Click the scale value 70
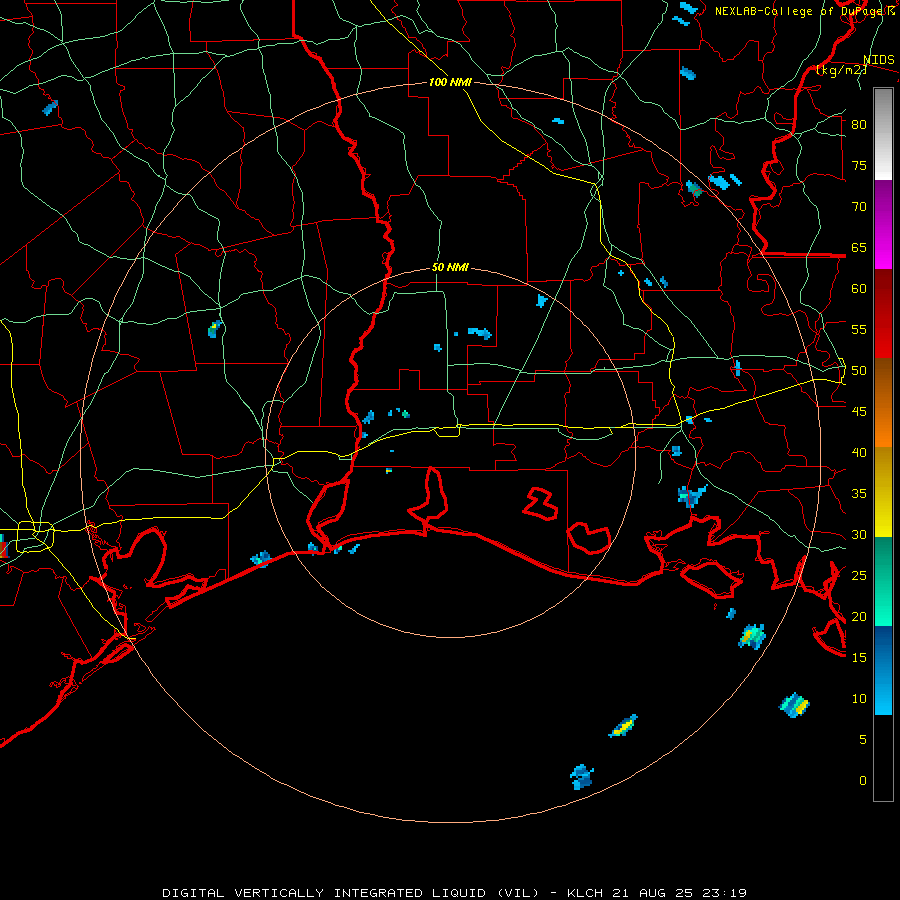 (859, 207)
